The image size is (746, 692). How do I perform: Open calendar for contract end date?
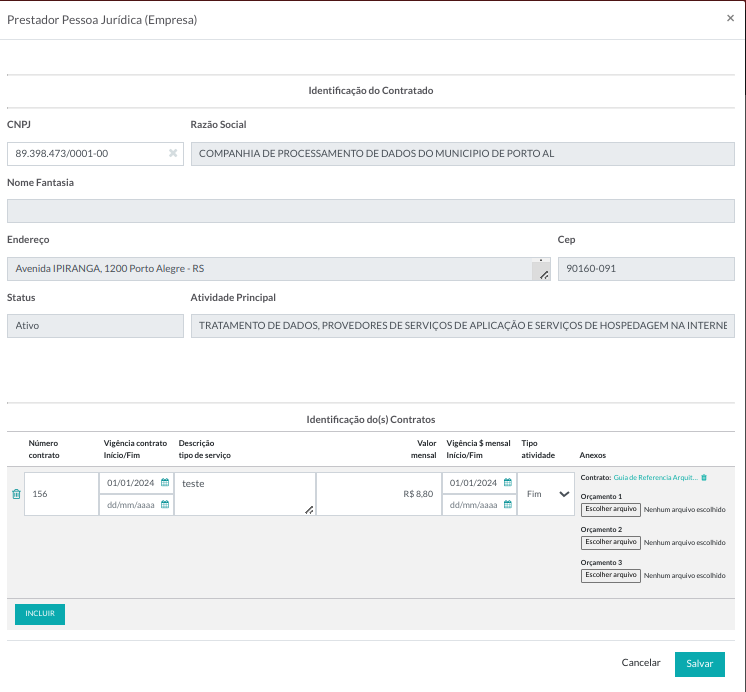165,505
